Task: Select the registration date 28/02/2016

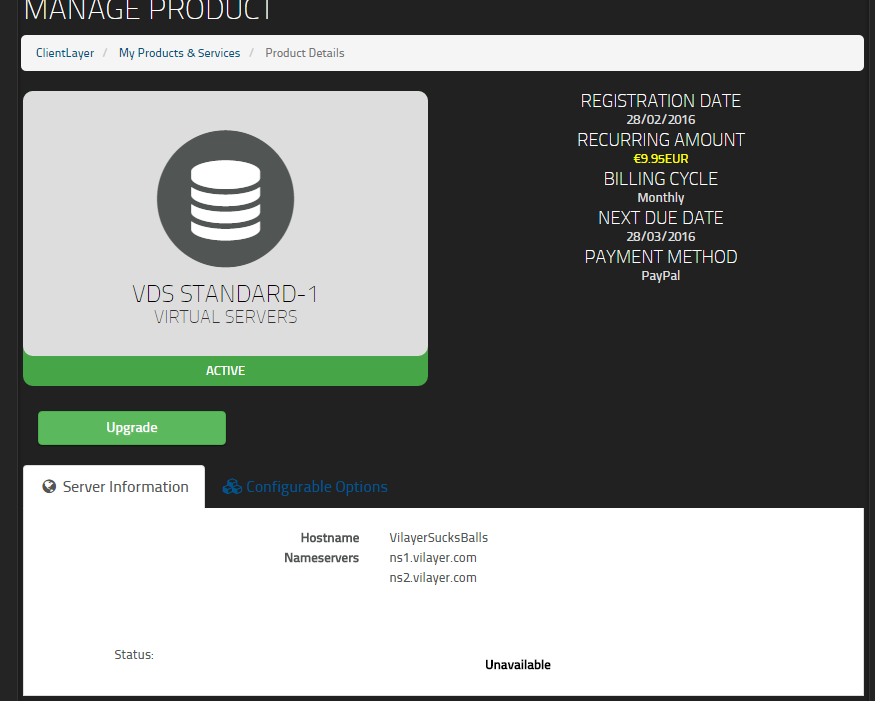Action: (x=661, y=119)
